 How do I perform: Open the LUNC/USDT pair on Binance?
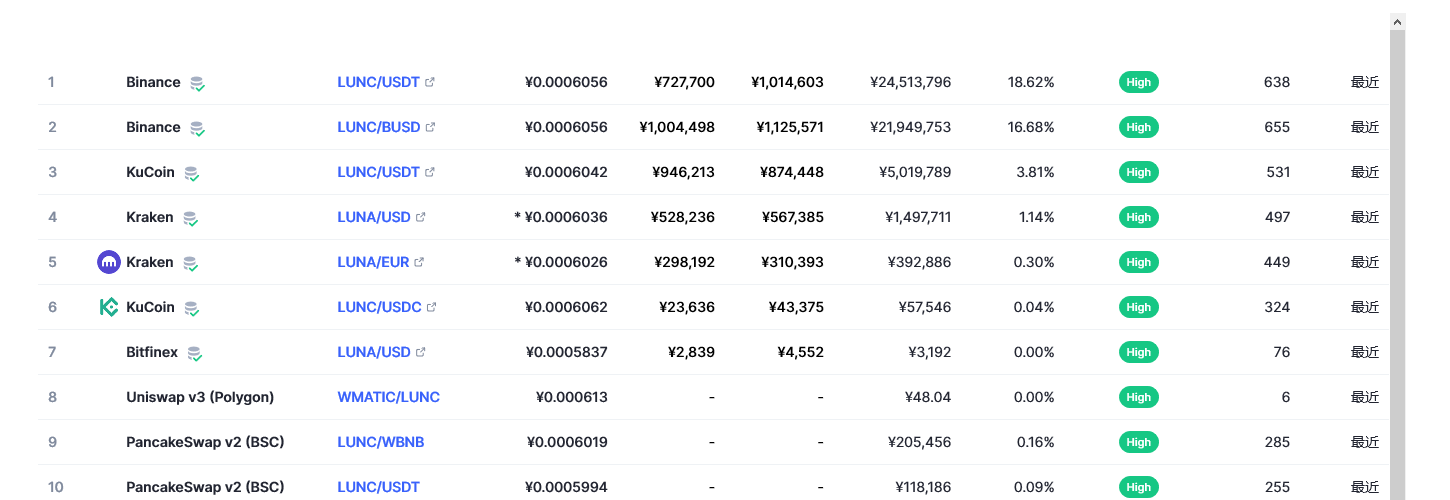click(x=378, y=82)
